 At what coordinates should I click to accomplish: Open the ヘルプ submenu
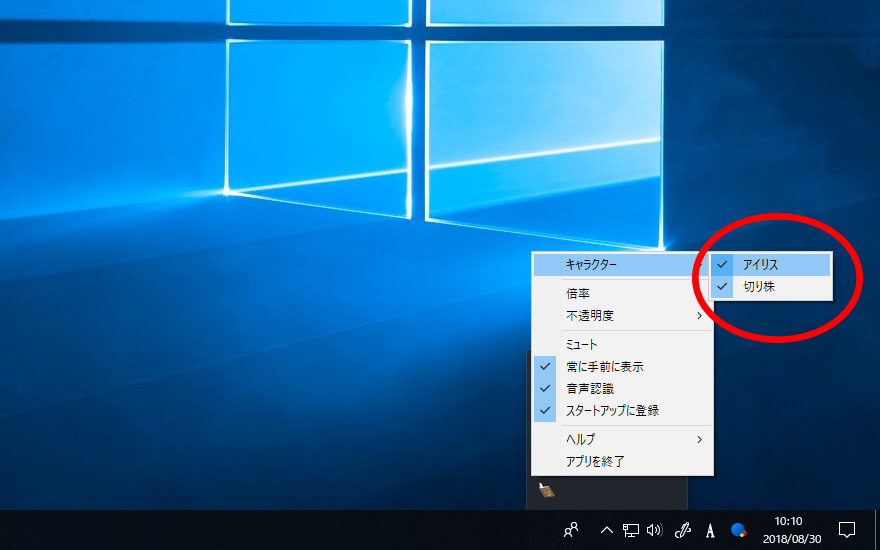coord(622,439)
